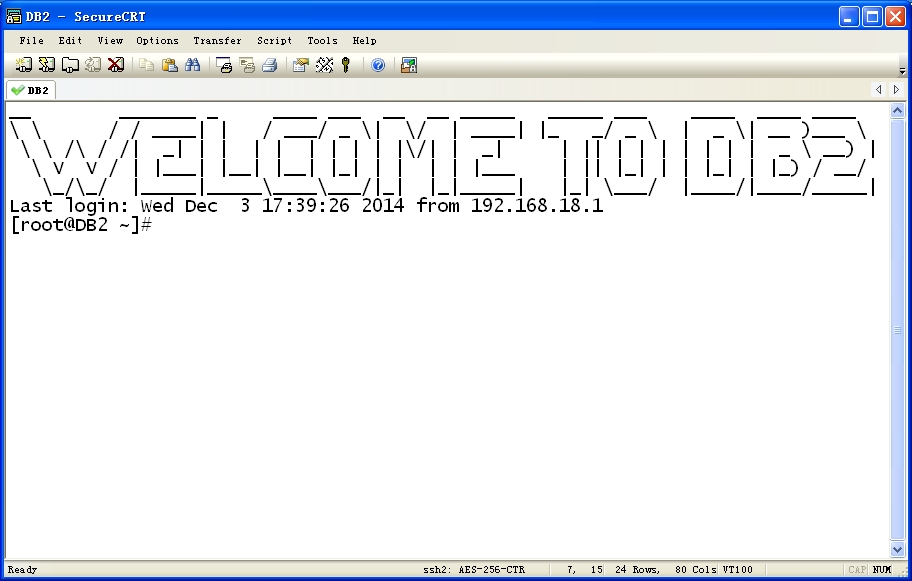Viewport: 912px width, 581px height.
Task: Open the View menu
Action: coord(110,41)
